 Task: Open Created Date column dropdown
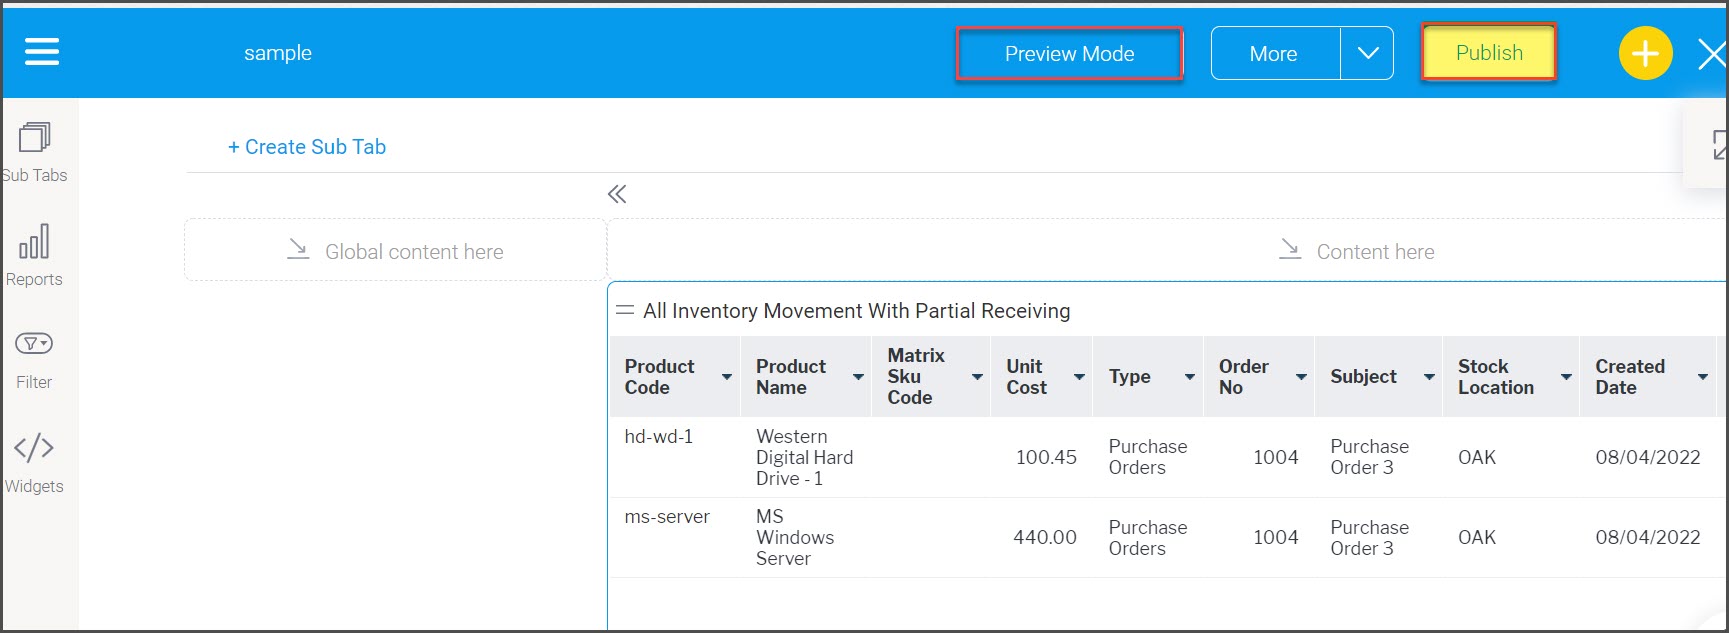click(1702, 377)
